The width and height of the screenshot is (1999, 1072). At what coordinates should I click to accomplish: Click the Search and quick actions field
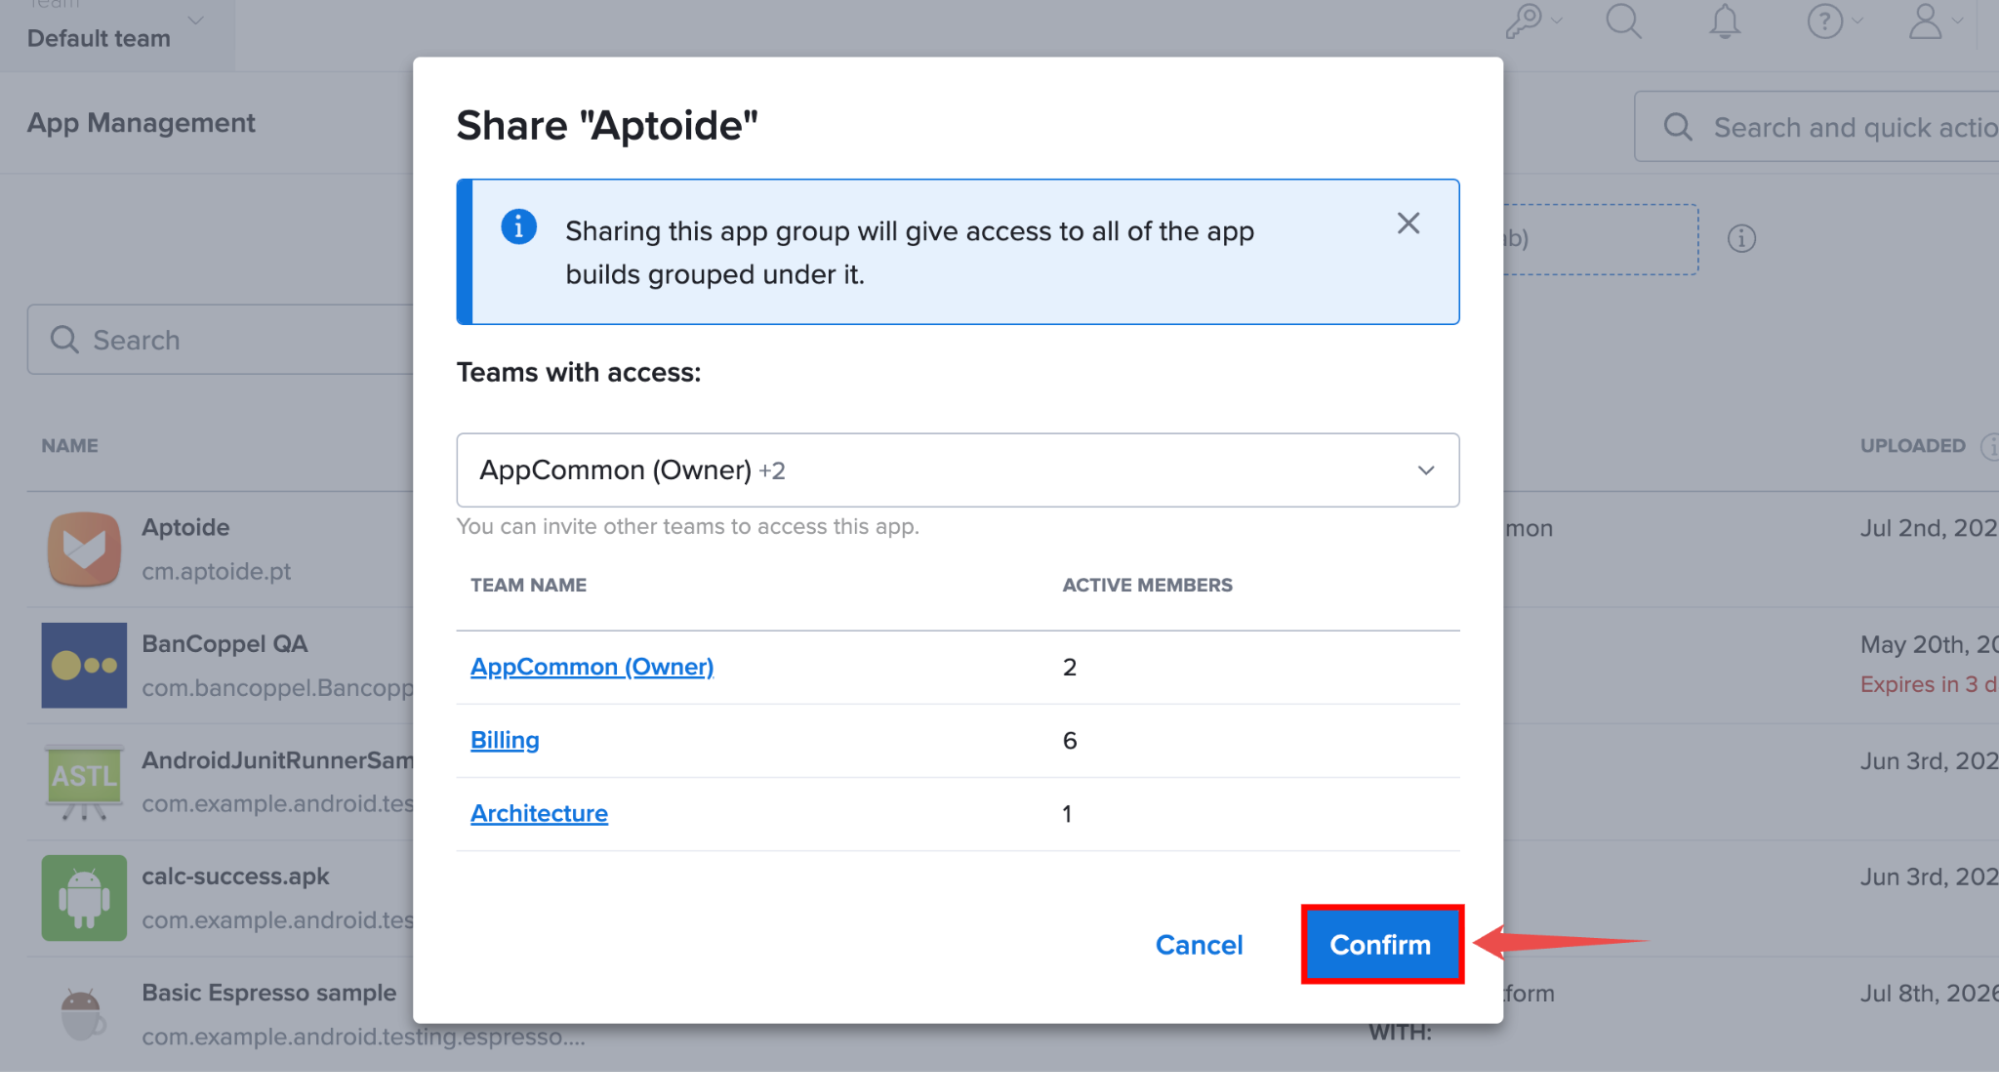(1817, 127)
